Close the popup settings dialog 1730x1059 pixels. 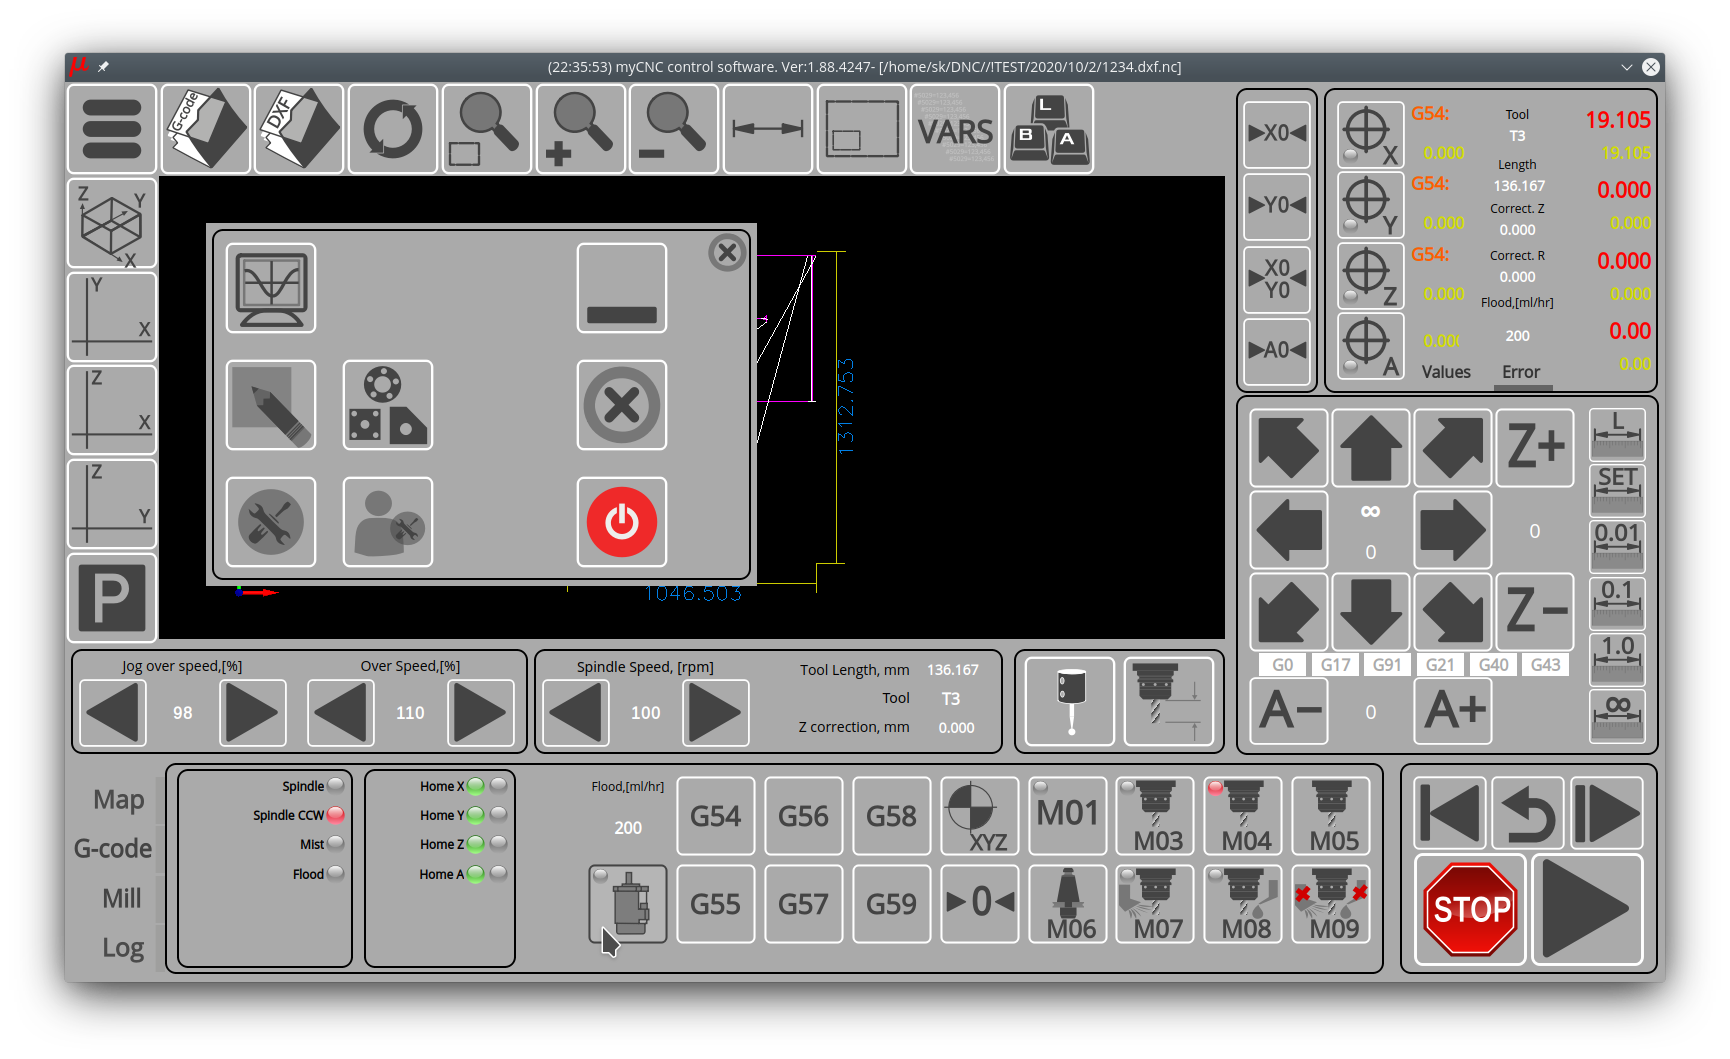727,253
